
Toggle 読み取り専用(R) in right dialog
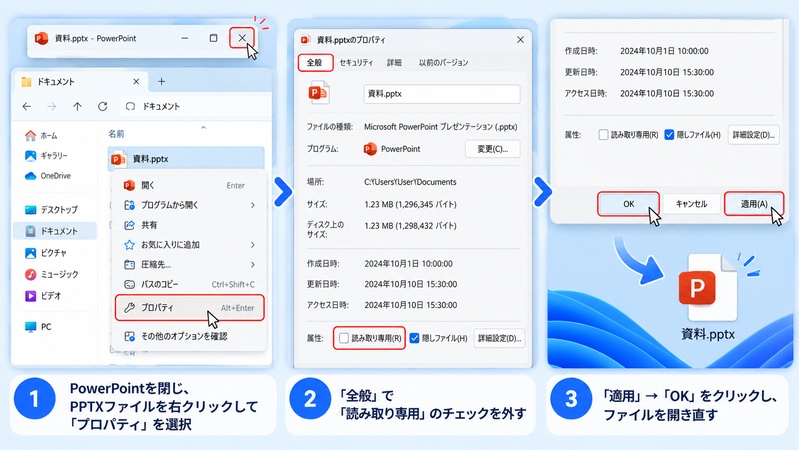[604, 135]
